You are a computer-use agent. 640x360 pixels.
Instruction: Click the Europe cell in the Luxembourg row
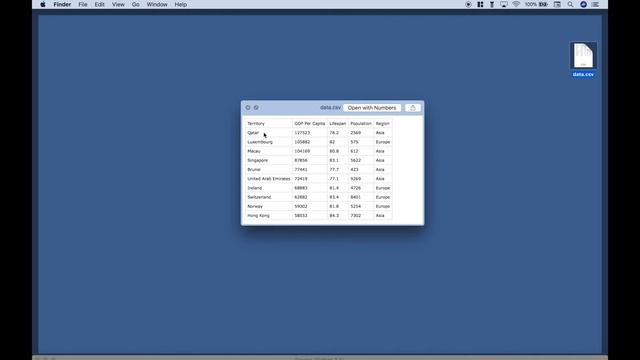point(383,142)
